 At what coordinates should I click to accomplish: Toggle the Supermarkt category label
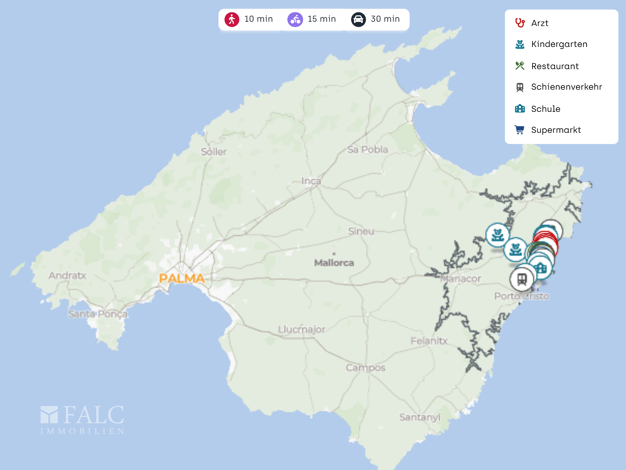pyautogui.click(x=556, y=130)
